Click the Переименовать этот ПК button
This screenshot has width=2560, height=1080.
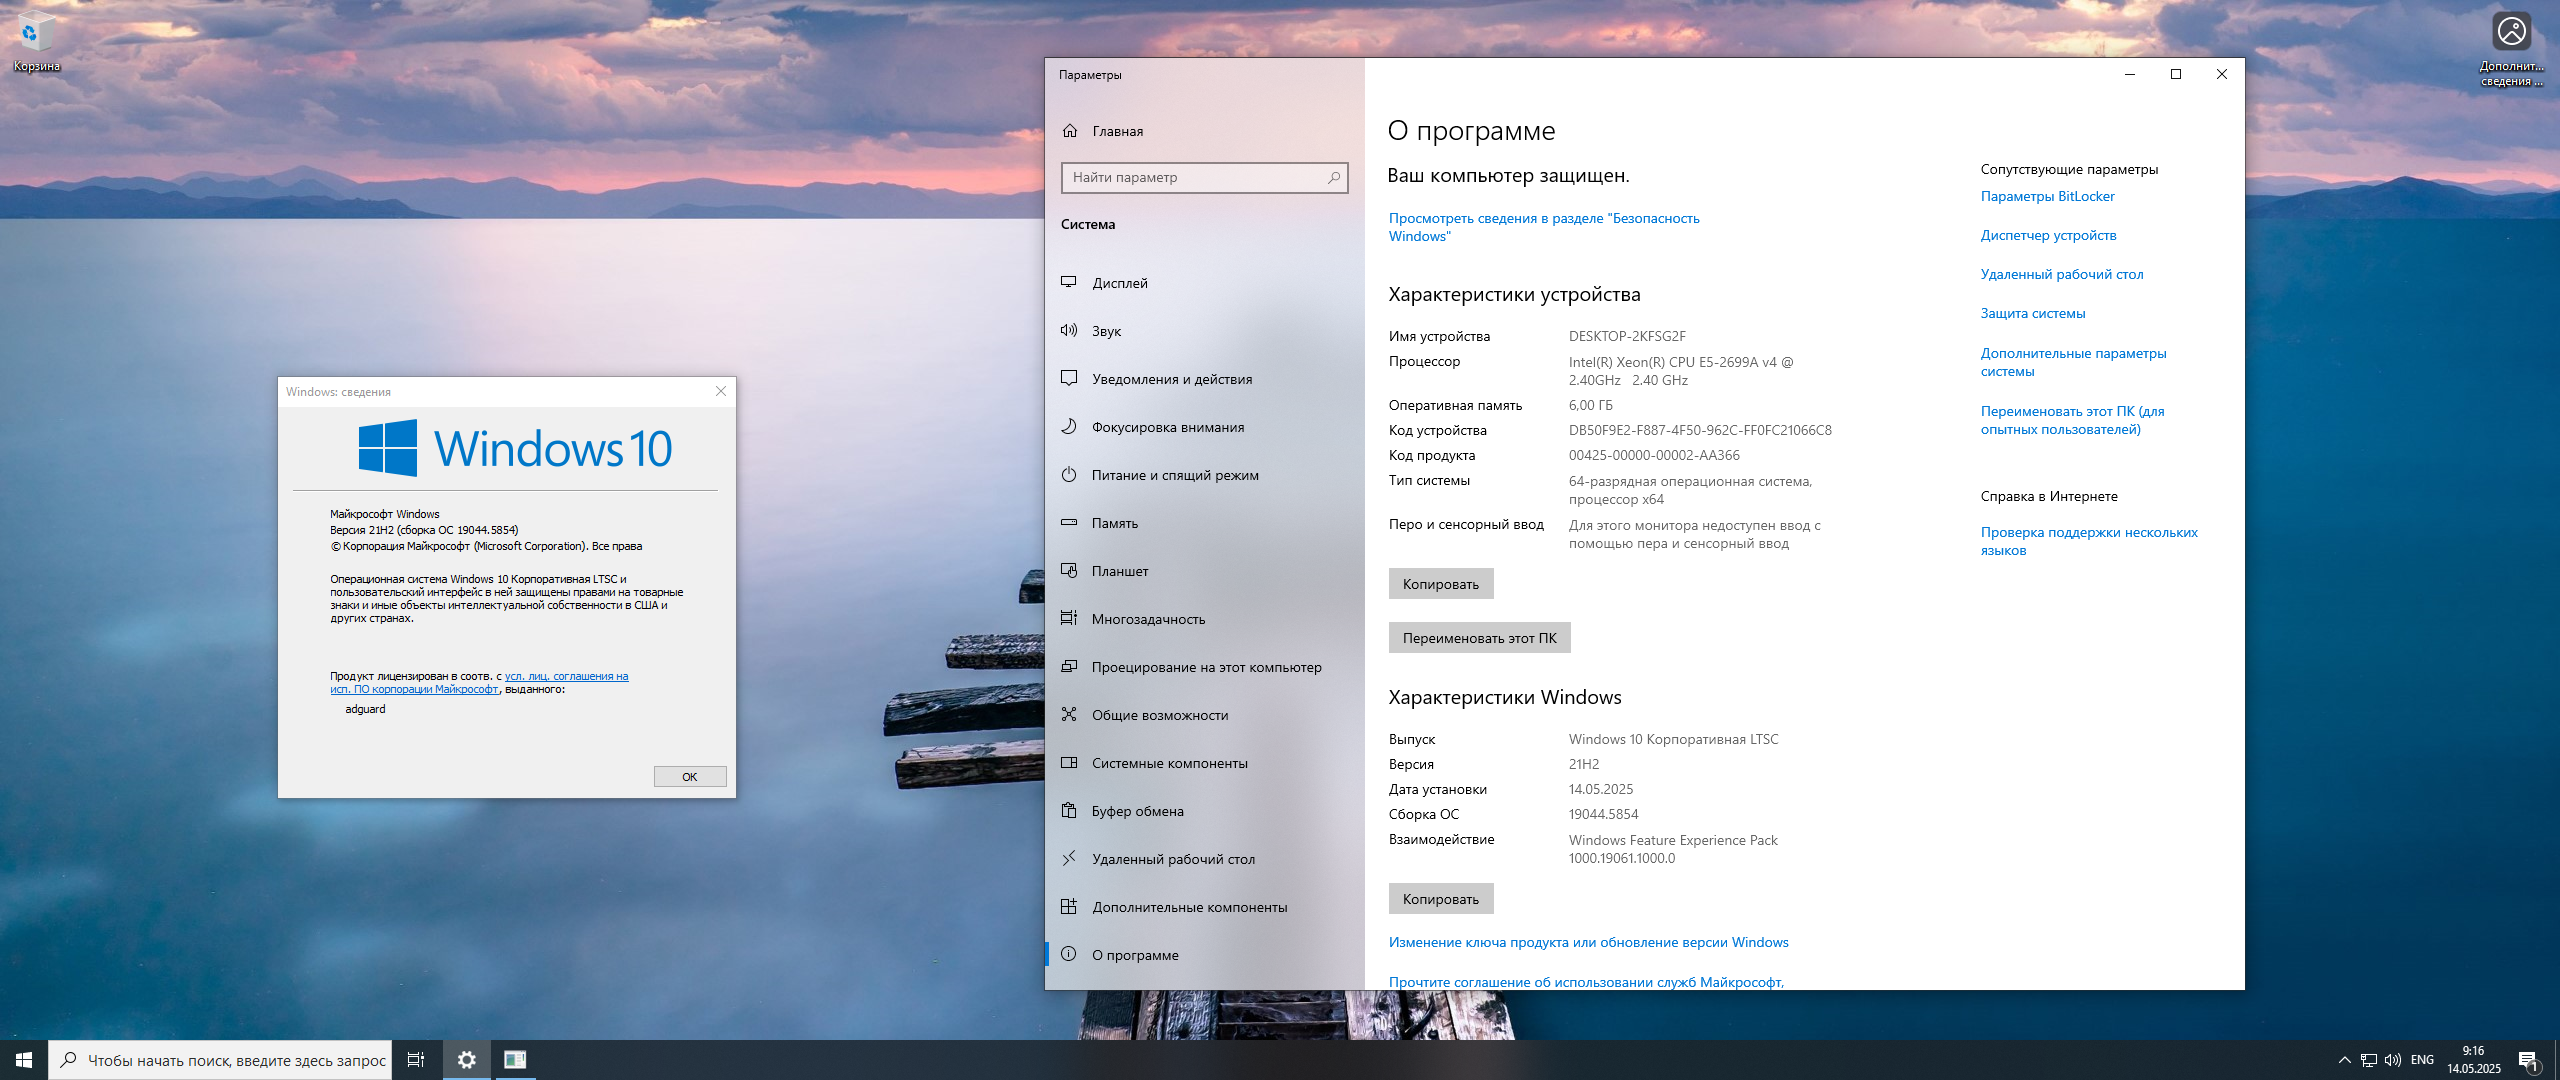tap(1479, 638)
